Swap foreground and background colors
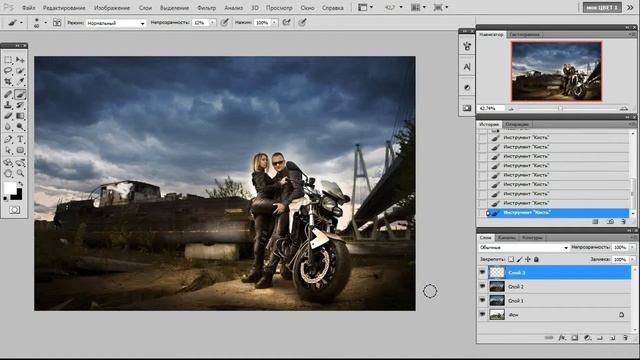Image resolution: width=640 pixels, height=360 pixels. (x=20, y=184)
